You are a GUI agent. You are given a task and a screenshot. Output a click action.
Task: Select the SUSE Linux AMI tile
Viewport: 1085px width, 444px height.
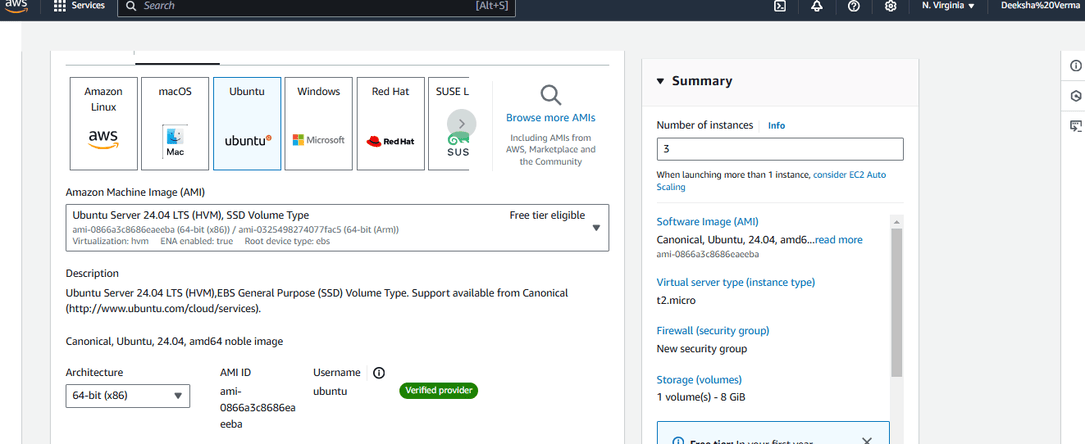tap(449, 124)
